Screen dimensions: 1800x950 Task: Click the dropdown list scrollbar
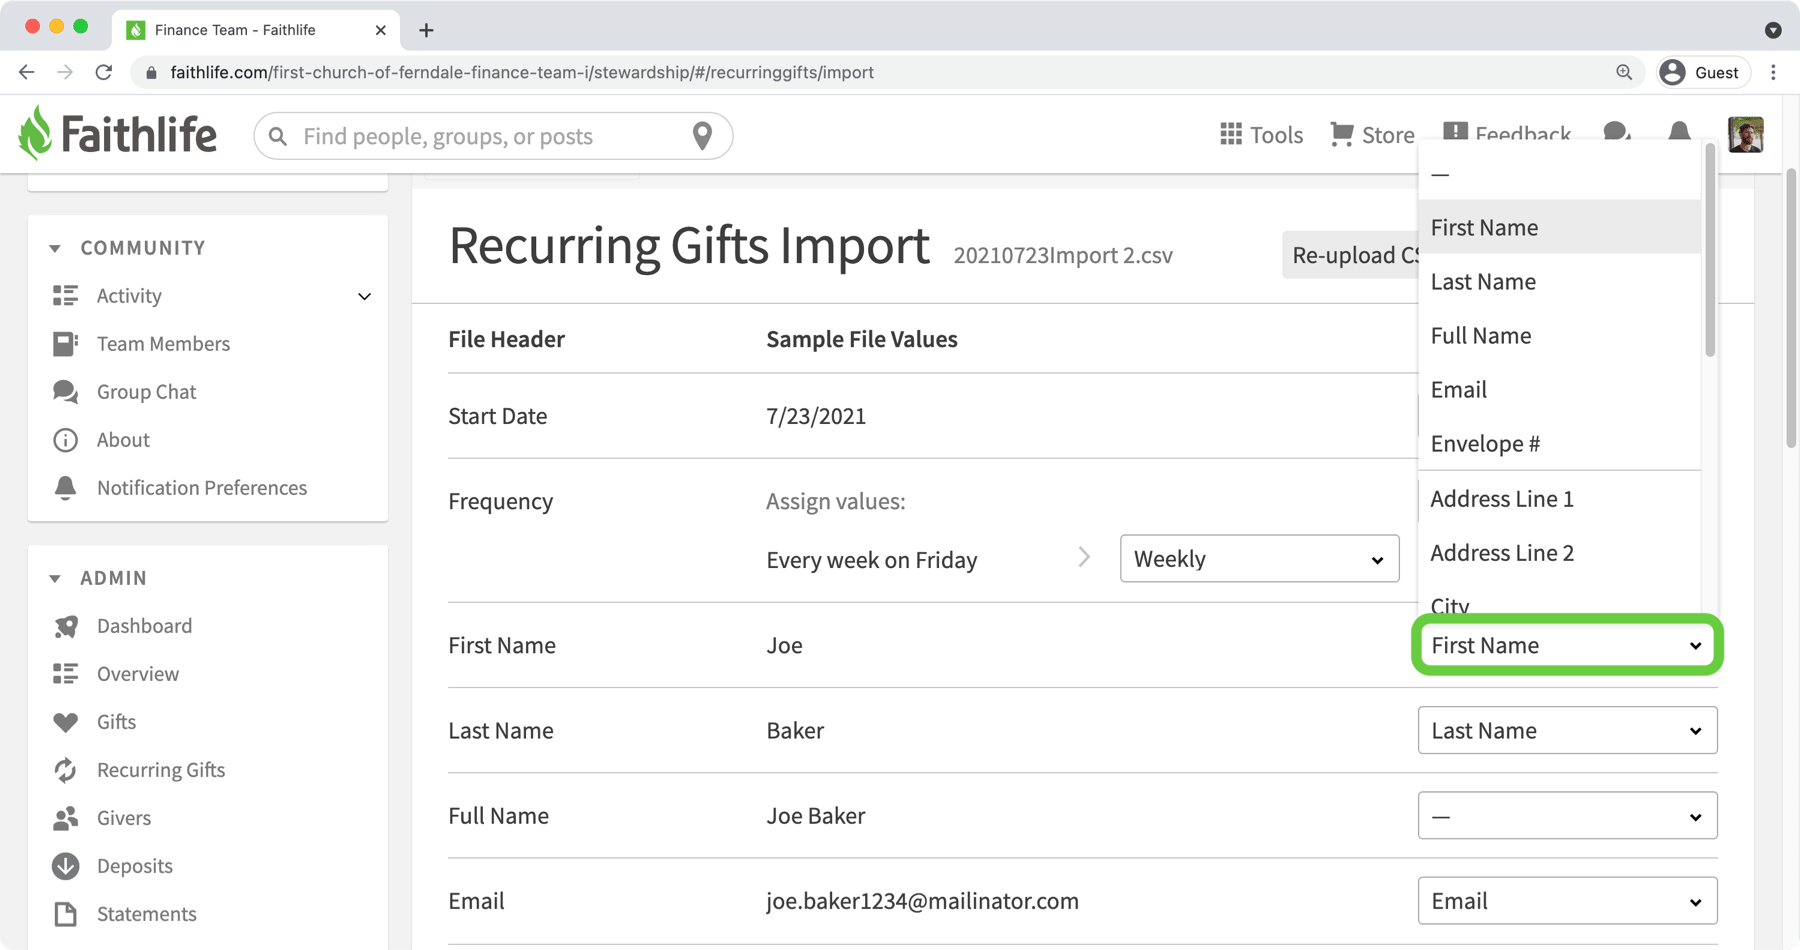(1710, 250)
